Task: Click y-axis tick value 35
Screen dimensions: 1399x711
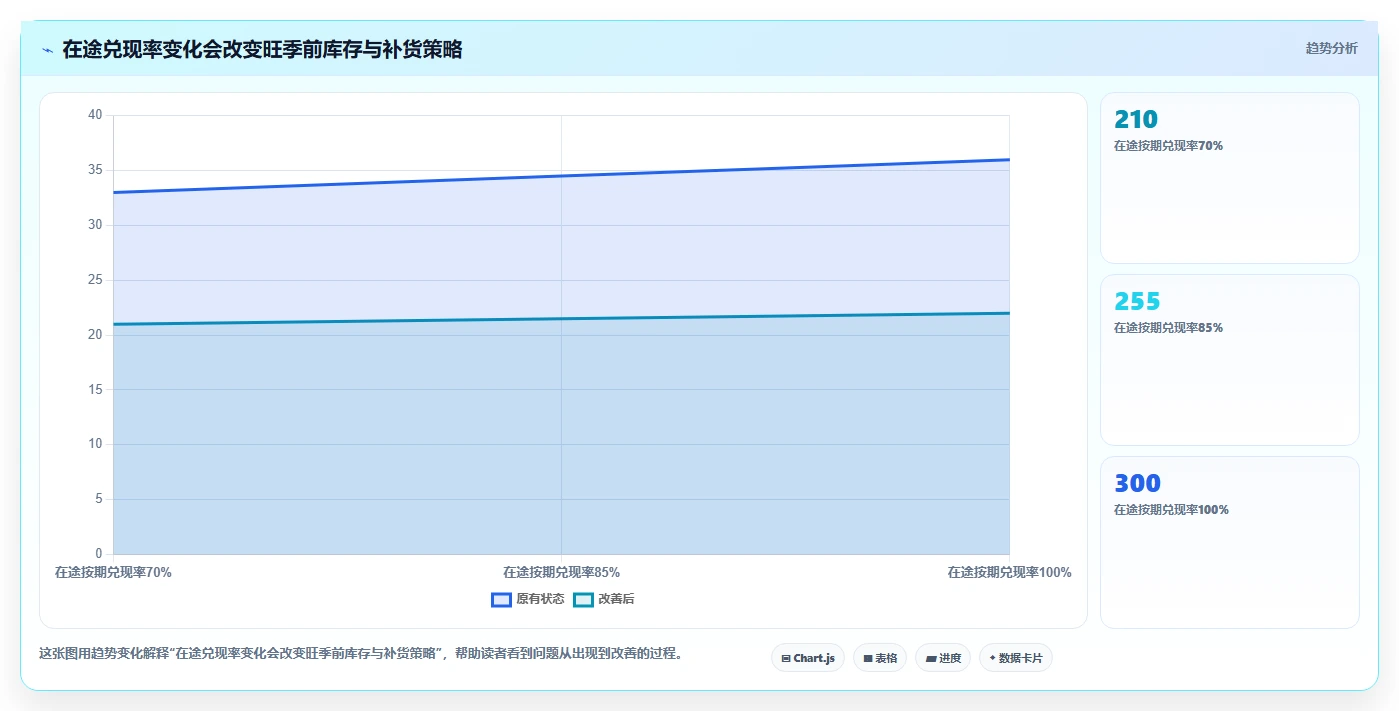Action: (x=95, y=170)
